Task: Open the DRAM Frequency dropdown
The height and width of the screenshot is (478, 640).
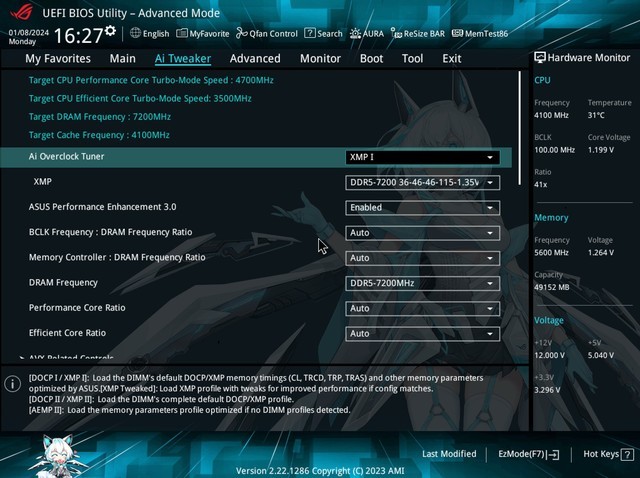Action: [422, 283]
